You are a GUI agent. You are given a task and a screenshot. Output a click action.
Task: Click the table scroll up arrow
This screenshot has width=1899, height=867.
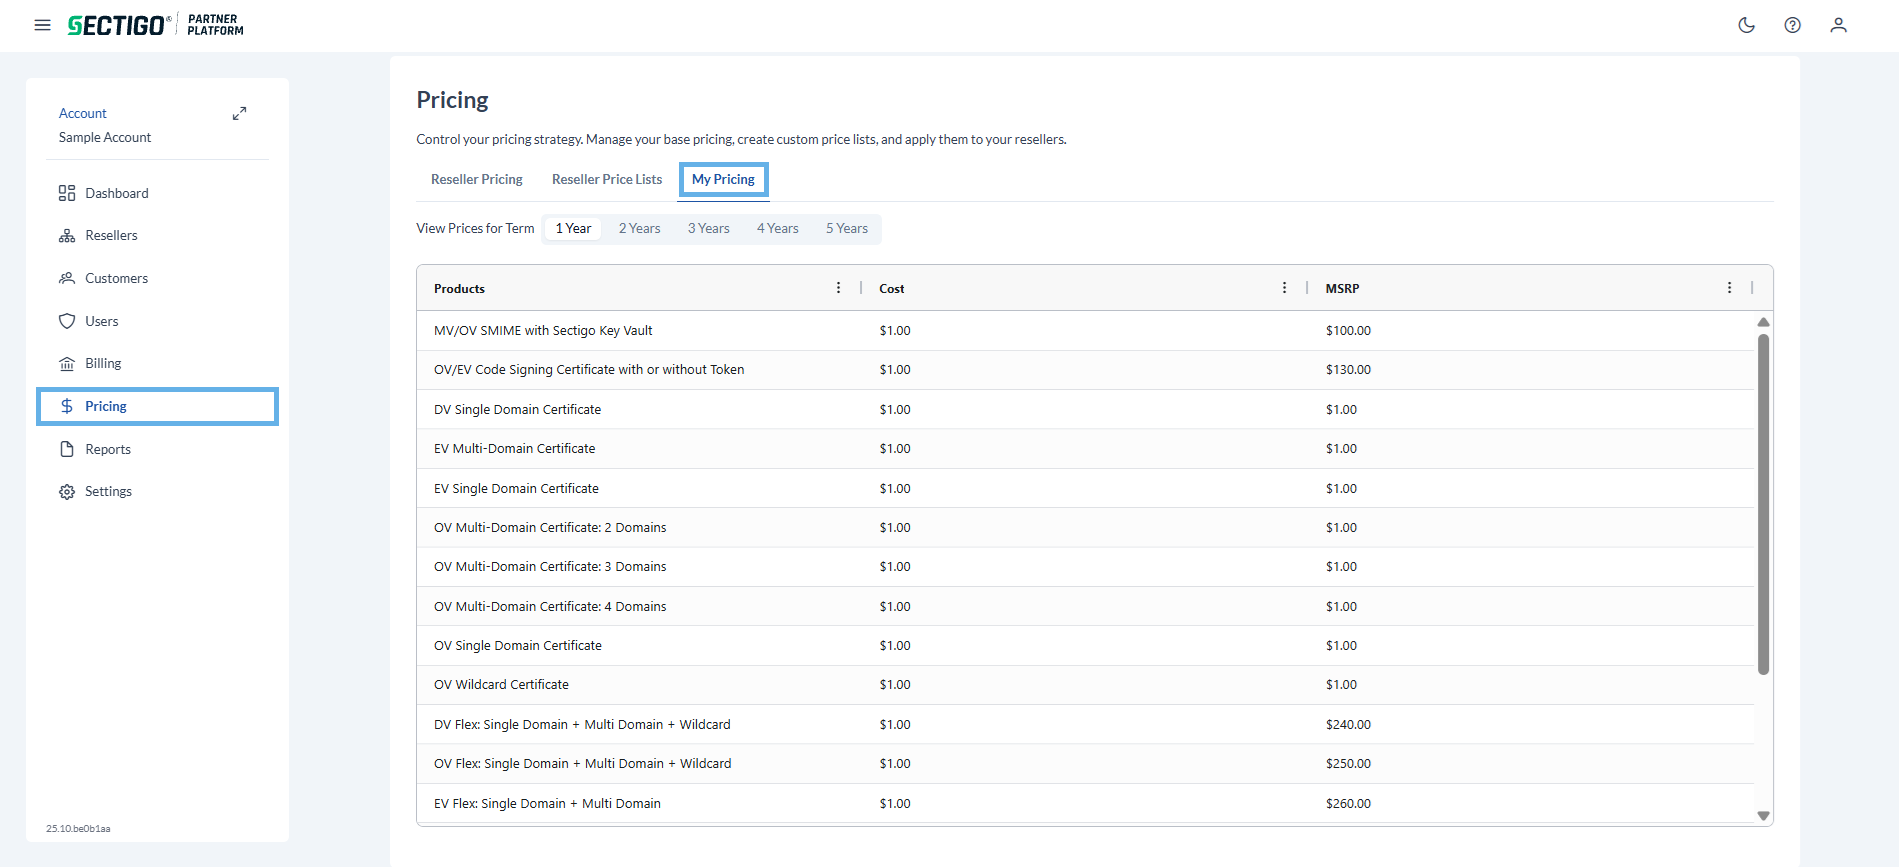point(1764,322)
